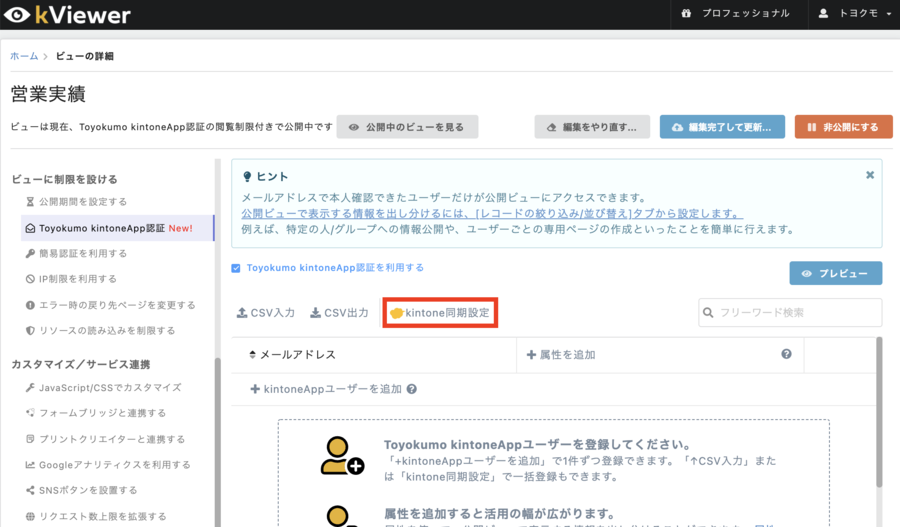
Task: Click 編集完了して更新 button
Action: pyautogui.click(x=722, y=127)
